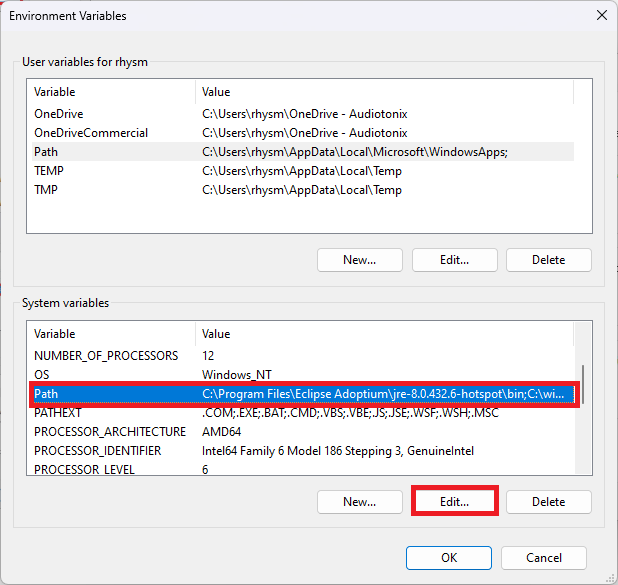
Task: Click Delete button under System variables
Action: coord(549,502)
